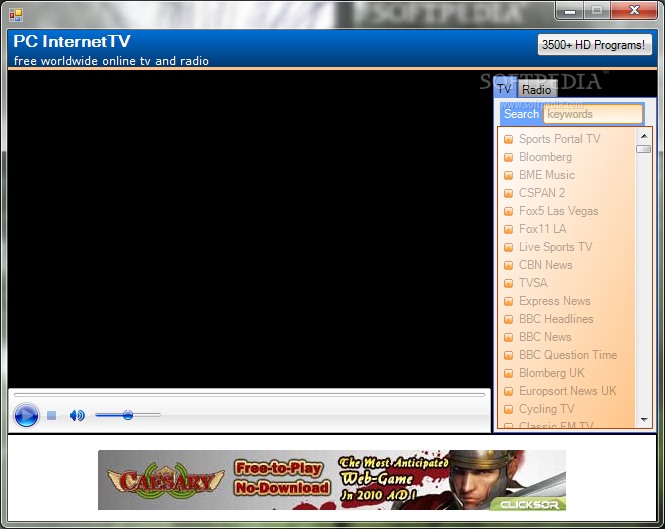Click the application icon in the title bar

[16, 15]
